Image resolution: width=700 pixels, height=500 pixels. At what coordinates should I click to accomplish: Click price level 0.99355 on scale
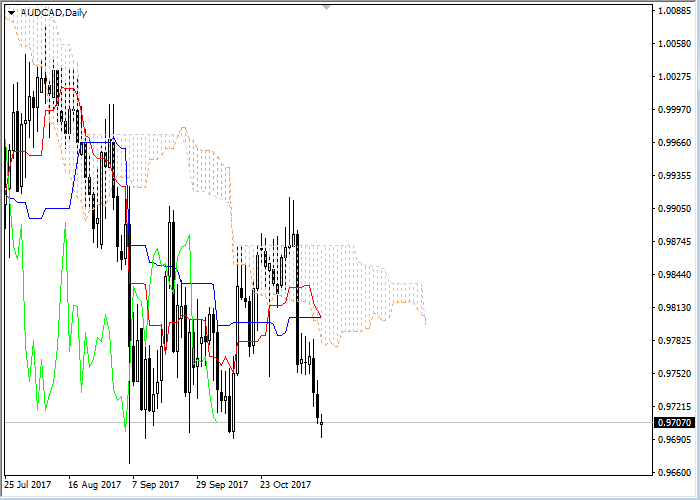[675, 176]
